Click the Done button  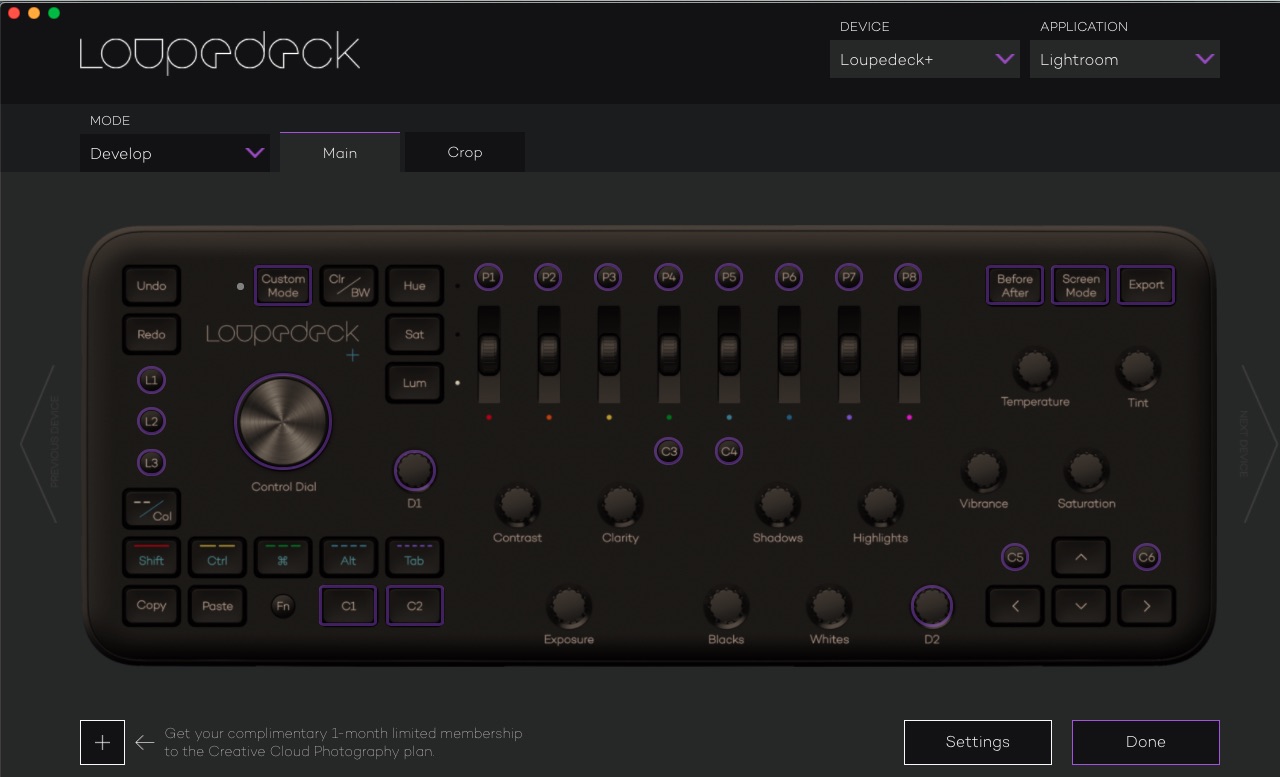(x=1146, y=742)
